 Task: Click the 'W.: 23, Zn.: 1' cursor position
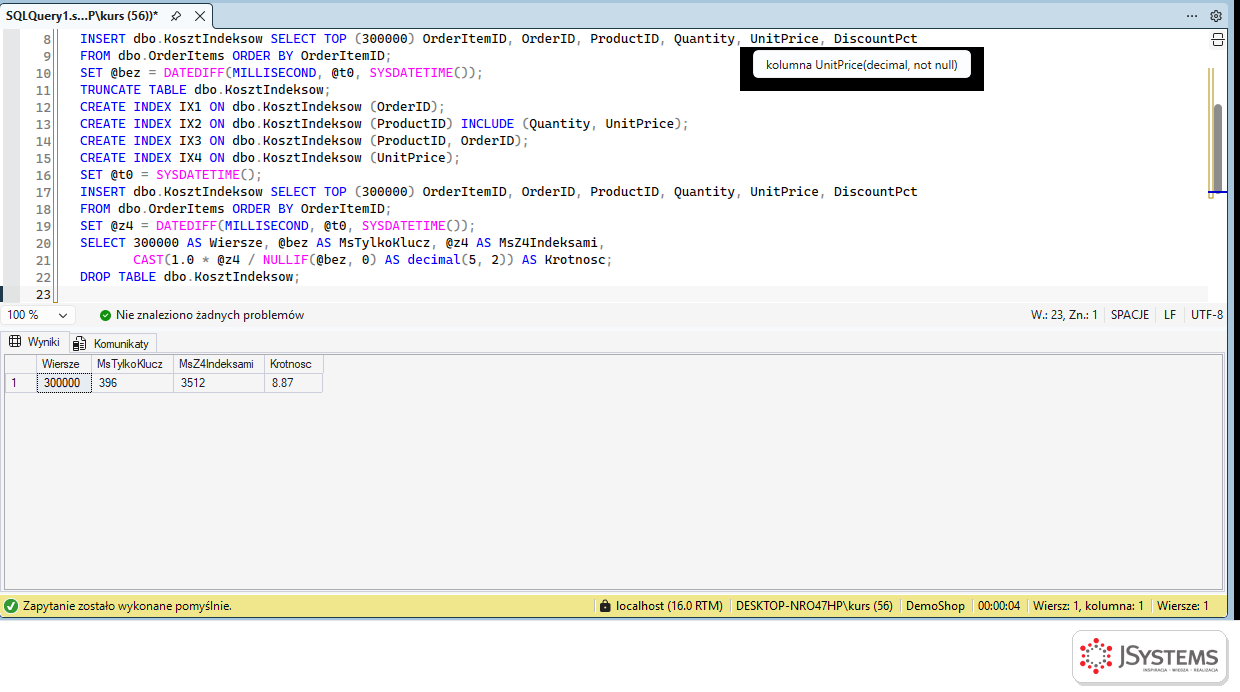point(1064,315)
